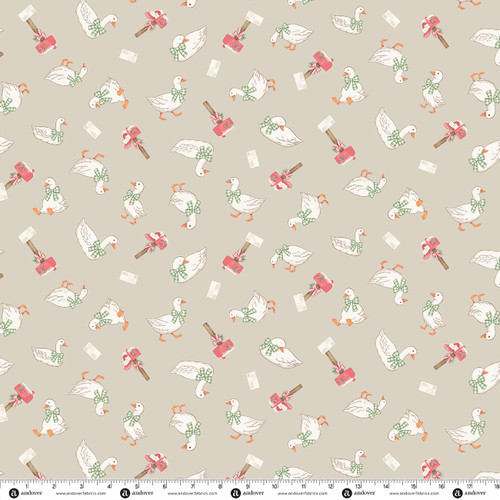The image size is (500, 500).
Task: Click the ruler number 8
Action: pyautogui.click(x=220, y=487)
